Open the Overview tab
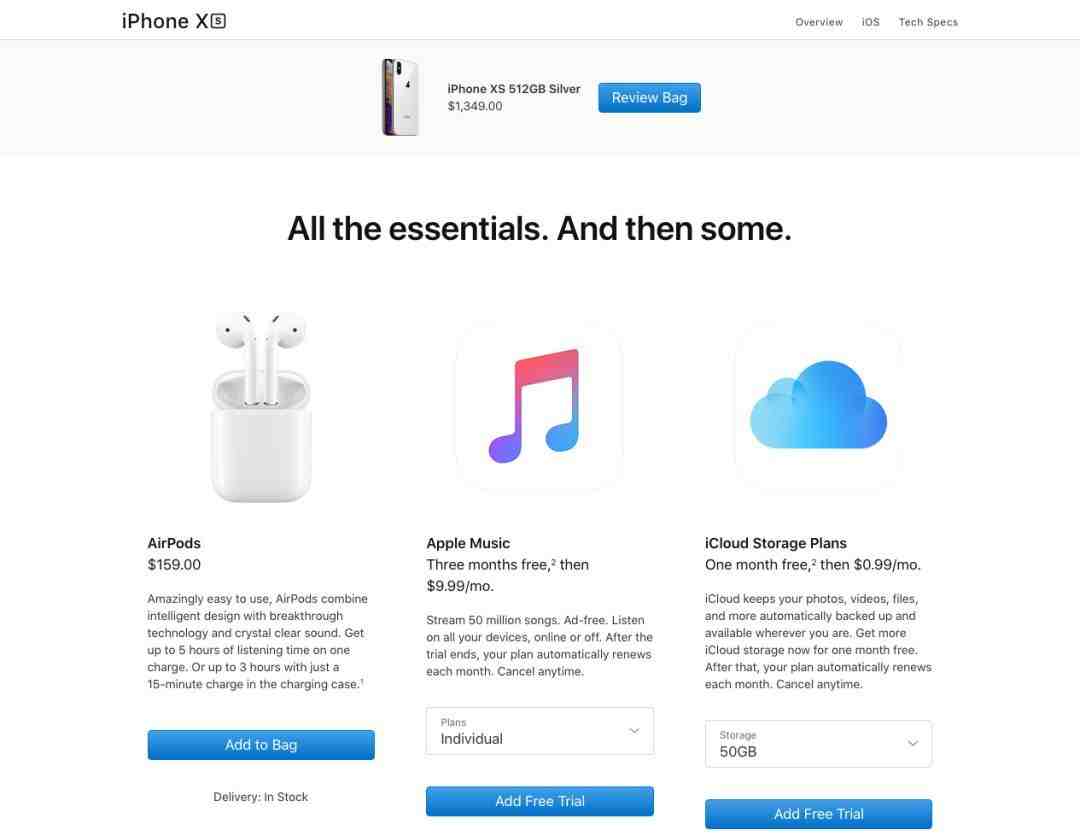 pyautogui.click(x=819, y=22)
